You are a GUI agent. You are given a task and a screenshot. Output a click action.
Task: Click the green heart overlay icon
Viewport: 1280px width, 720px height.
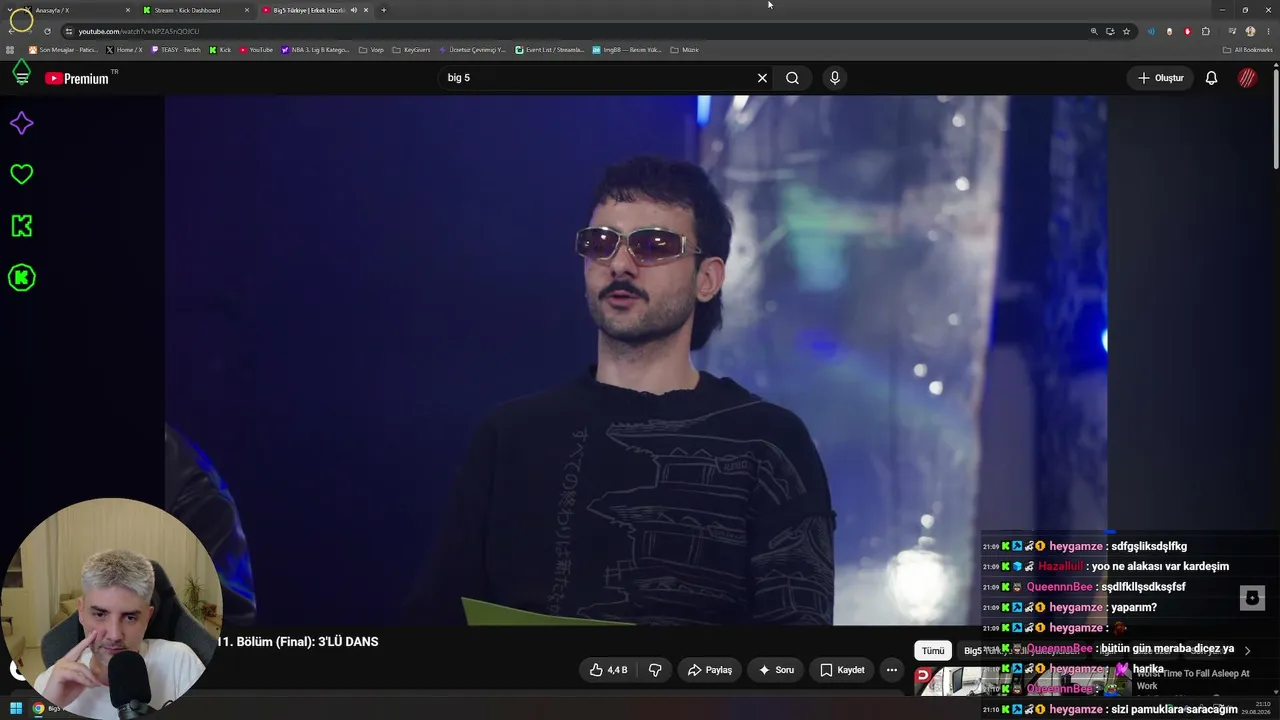(x=21, y=174)
